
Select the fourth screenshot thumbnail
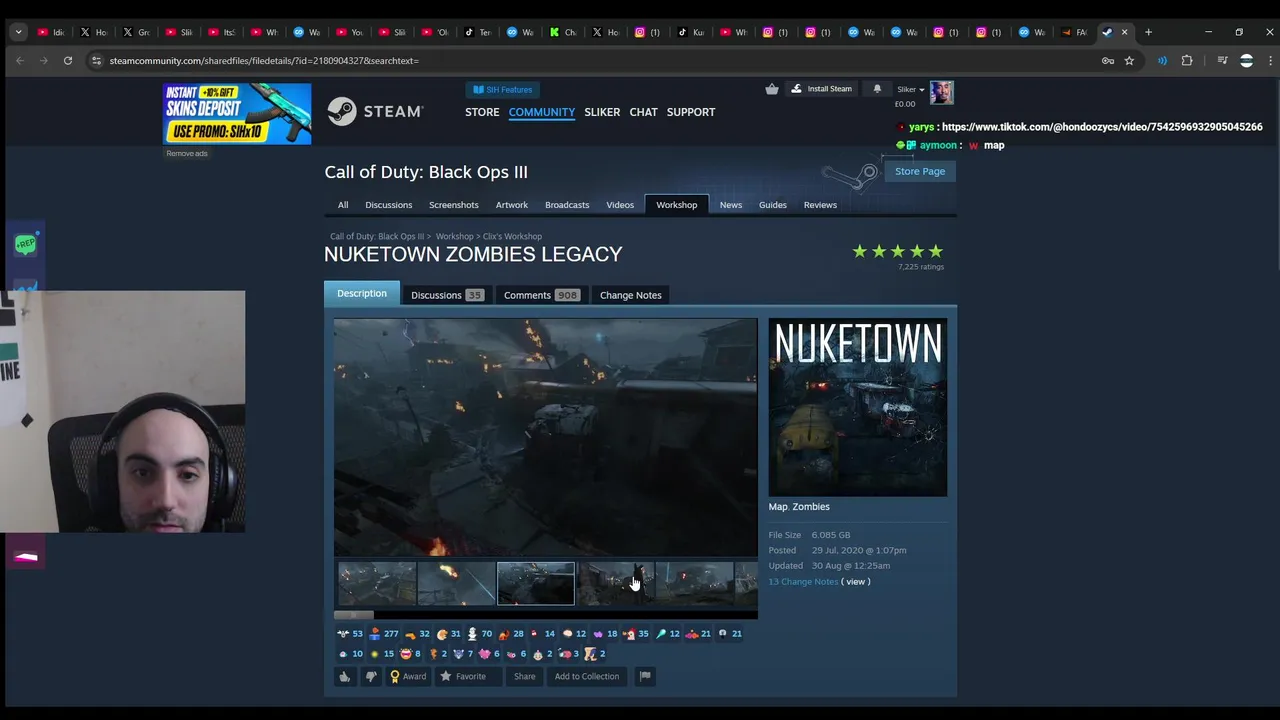[x=615, y=584]
